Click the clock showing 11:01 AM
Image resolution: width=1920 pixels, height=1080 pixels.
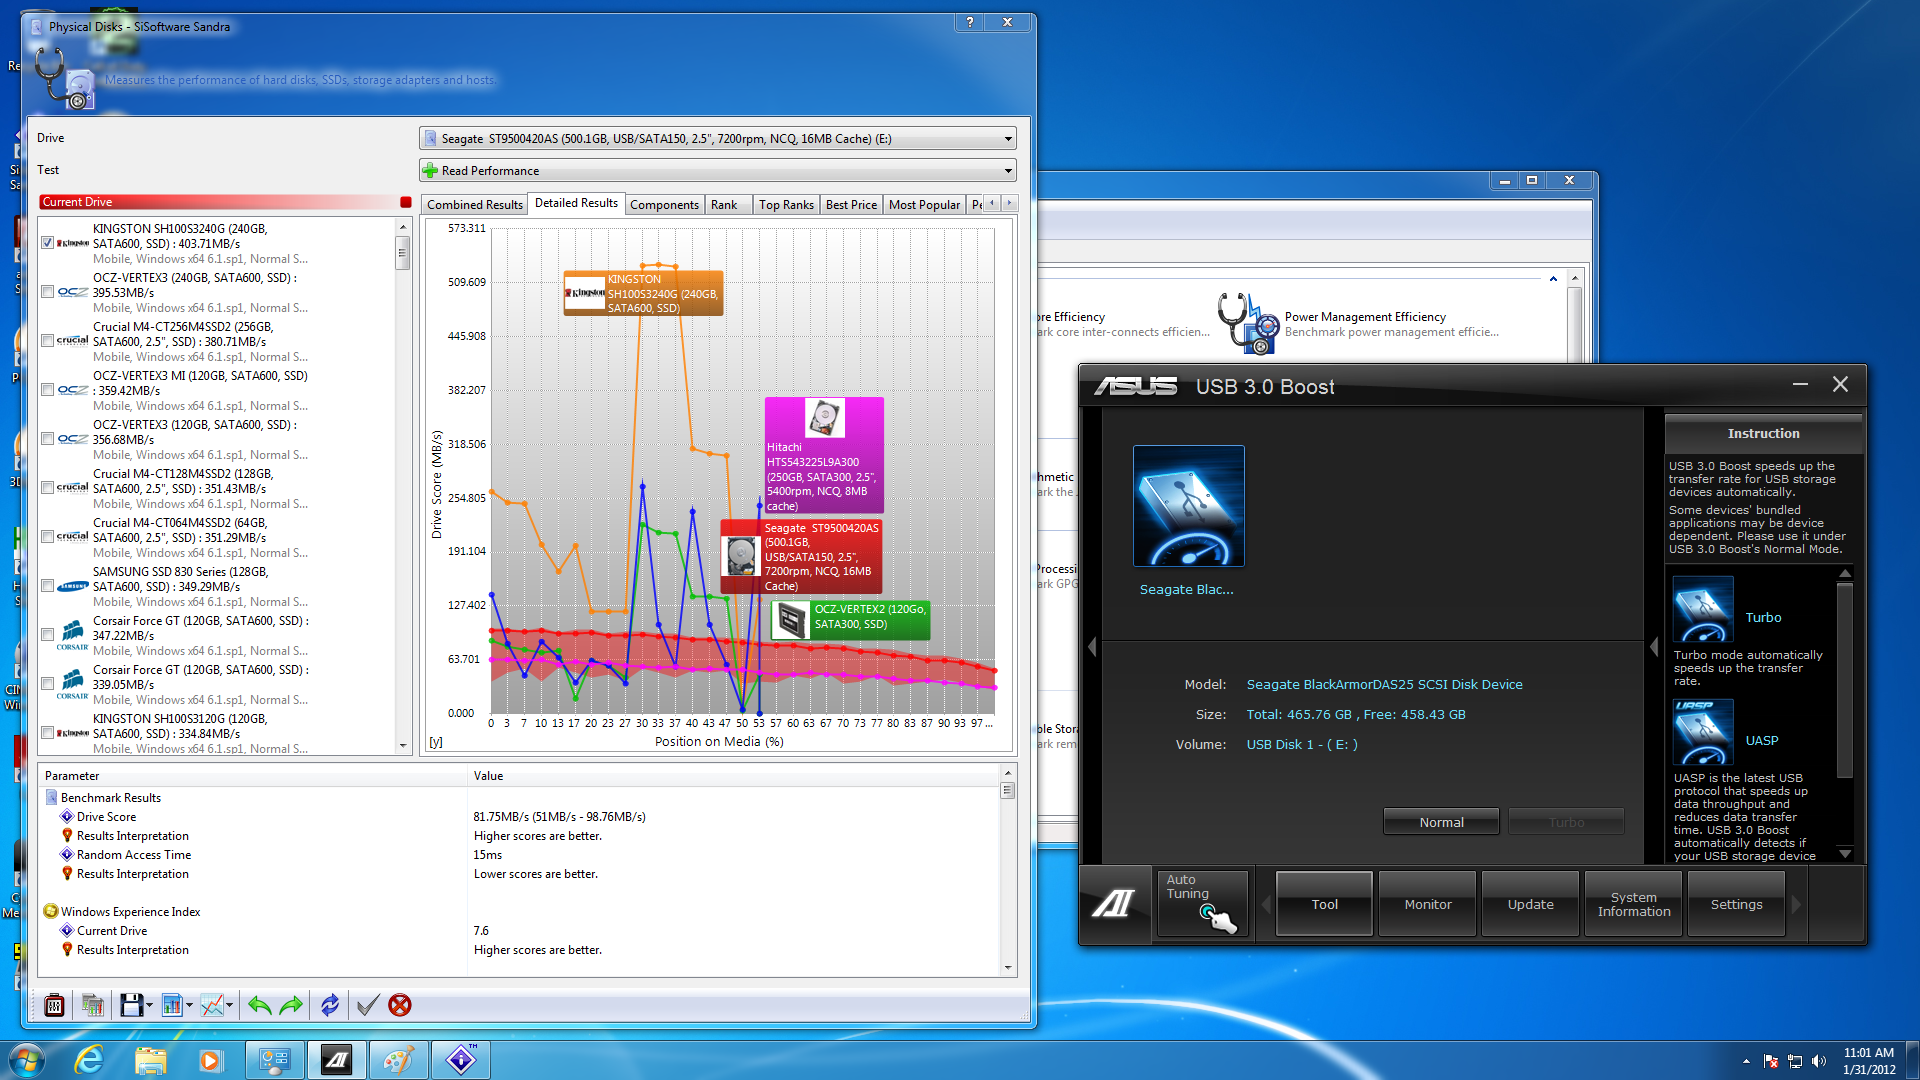(1868, 1053)
